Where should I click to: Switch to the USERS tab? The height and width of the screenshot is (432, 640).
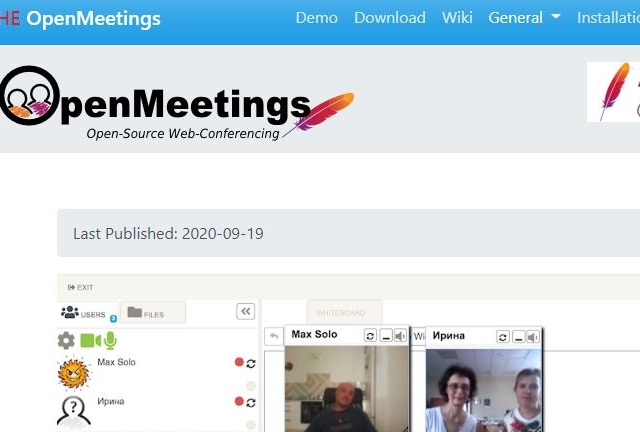tap(87, 313)
